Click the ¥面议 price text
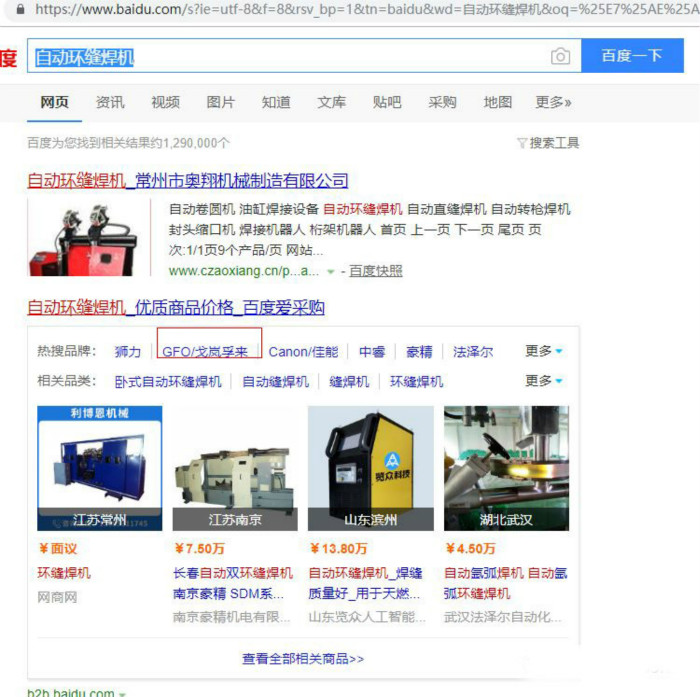This screenshot has height=697, width=700. [x=58, y=548]
